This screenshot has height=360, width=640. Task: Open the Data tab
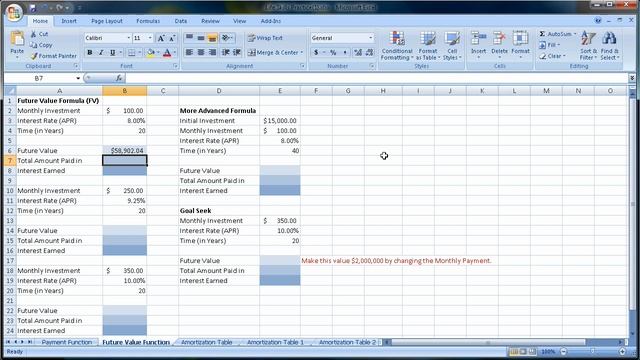(x=180, y=21)
